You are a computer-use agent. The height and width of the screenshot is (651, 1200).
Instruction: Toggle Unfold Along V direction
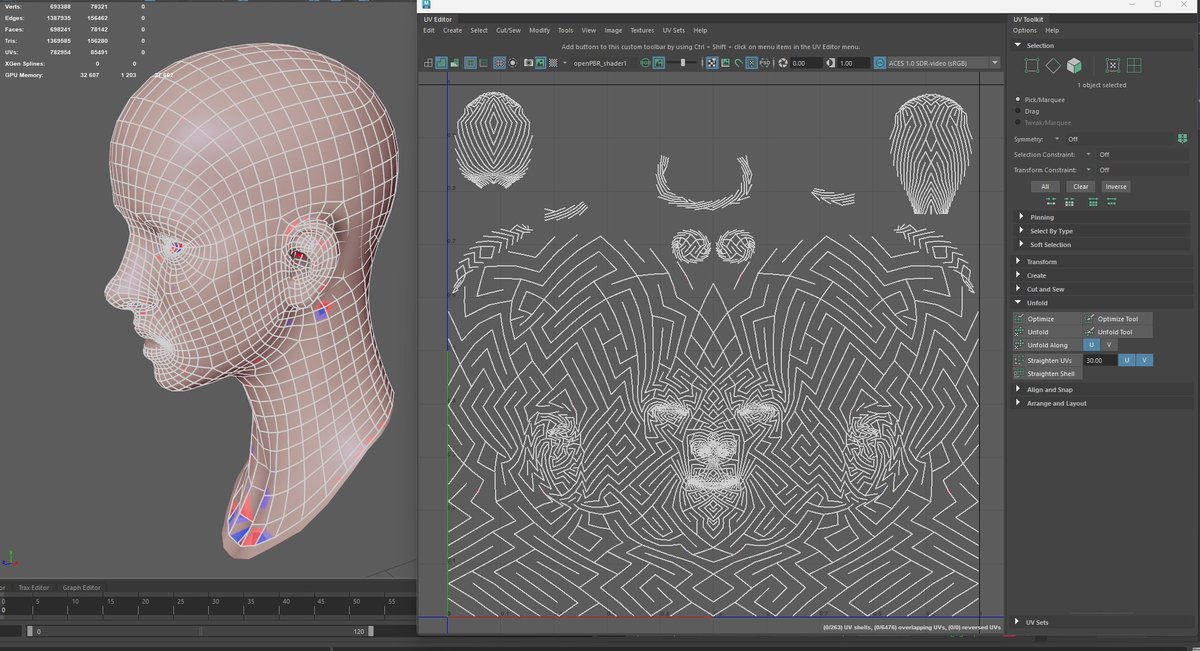click(x=1108, y=345)
